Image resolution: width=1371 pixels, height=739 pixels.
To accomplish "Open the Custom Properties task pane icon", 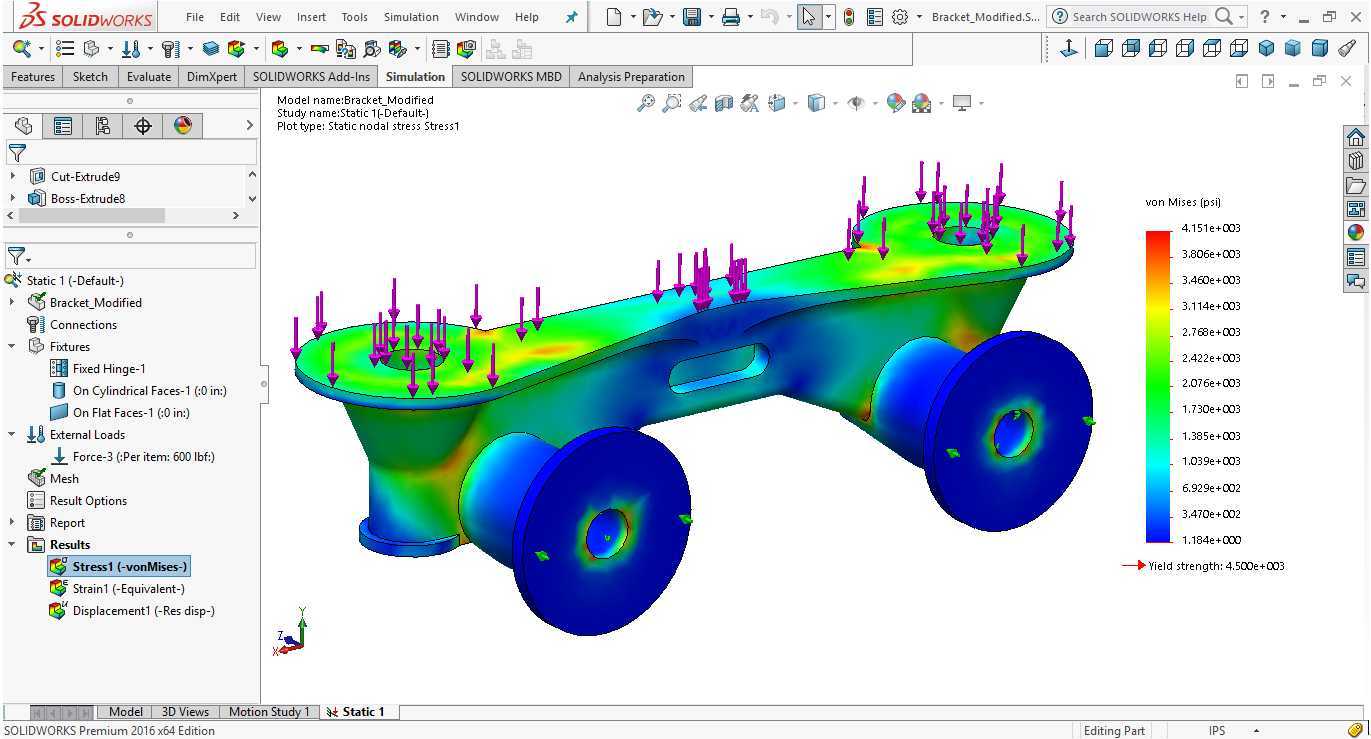I will click(1356, 257).
